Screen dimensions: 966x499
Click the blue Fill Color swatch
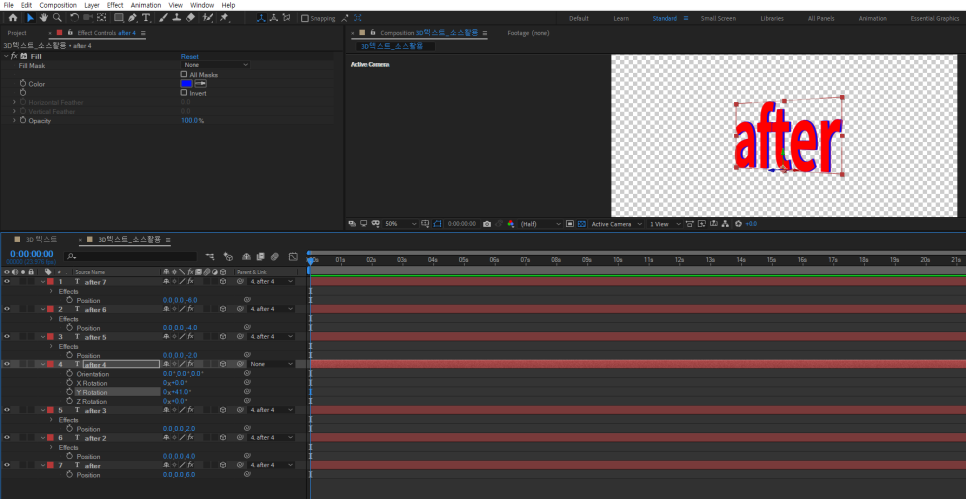point(187,84)
